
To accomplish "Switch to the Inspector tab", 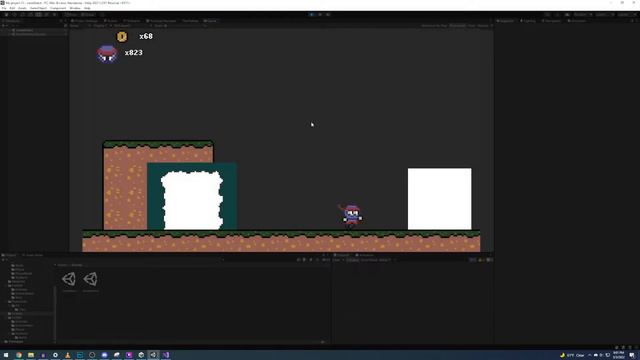I will click(506, 21).
